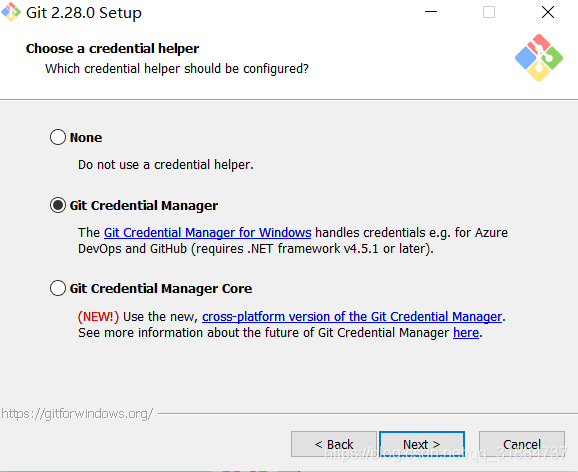
Task: Cancel the Git installation
Action: pyautogui.click(x=522, y=444)
